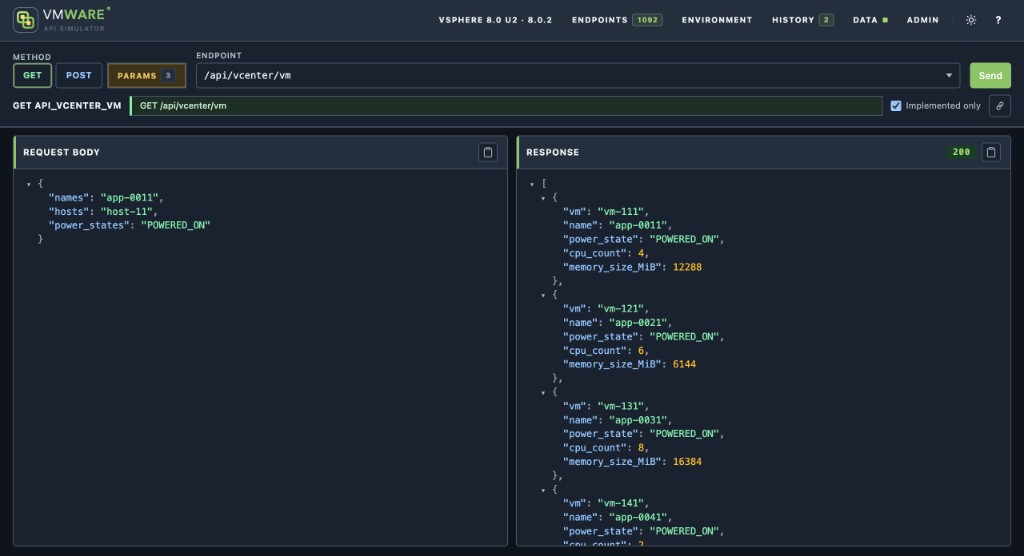Viewport: 1024px width, 556px height.
Task: Click cpu_count value 8 for vm-131
Action: click(641, 448)
